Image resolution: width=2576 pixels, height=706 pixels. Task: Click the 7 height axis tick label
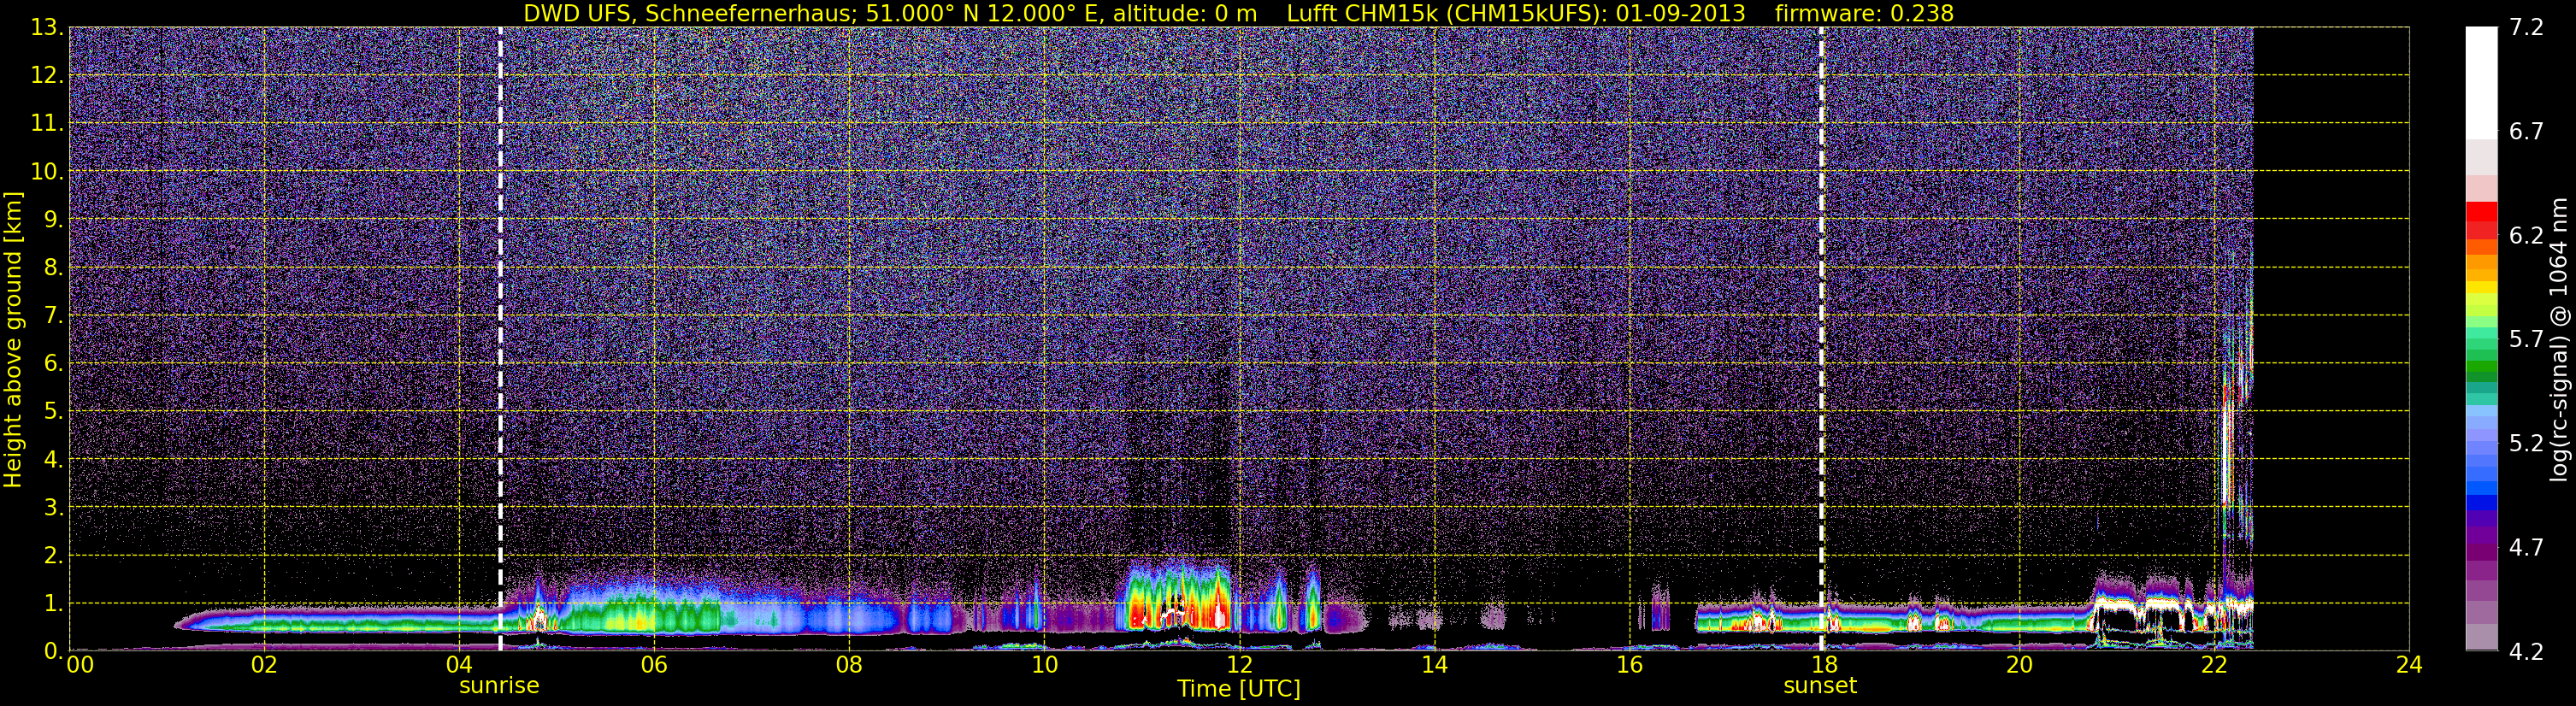click(53, 316)
